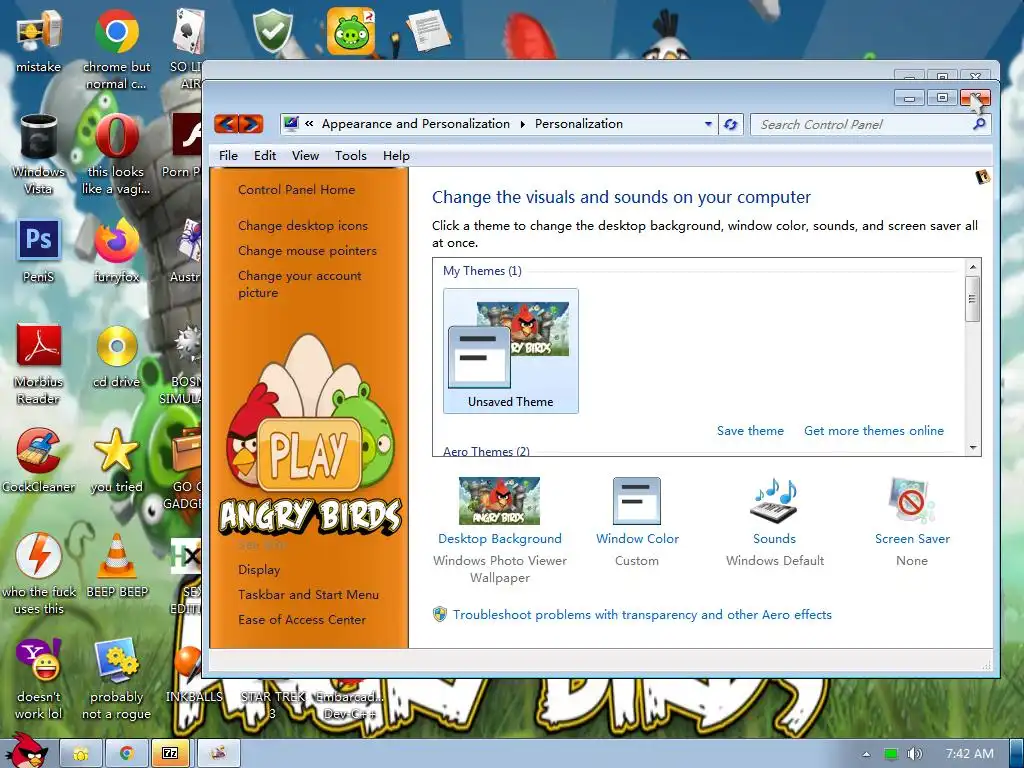Open Change desktop icons link
The image size is (1024, 768).
click(x=302, y=225)
